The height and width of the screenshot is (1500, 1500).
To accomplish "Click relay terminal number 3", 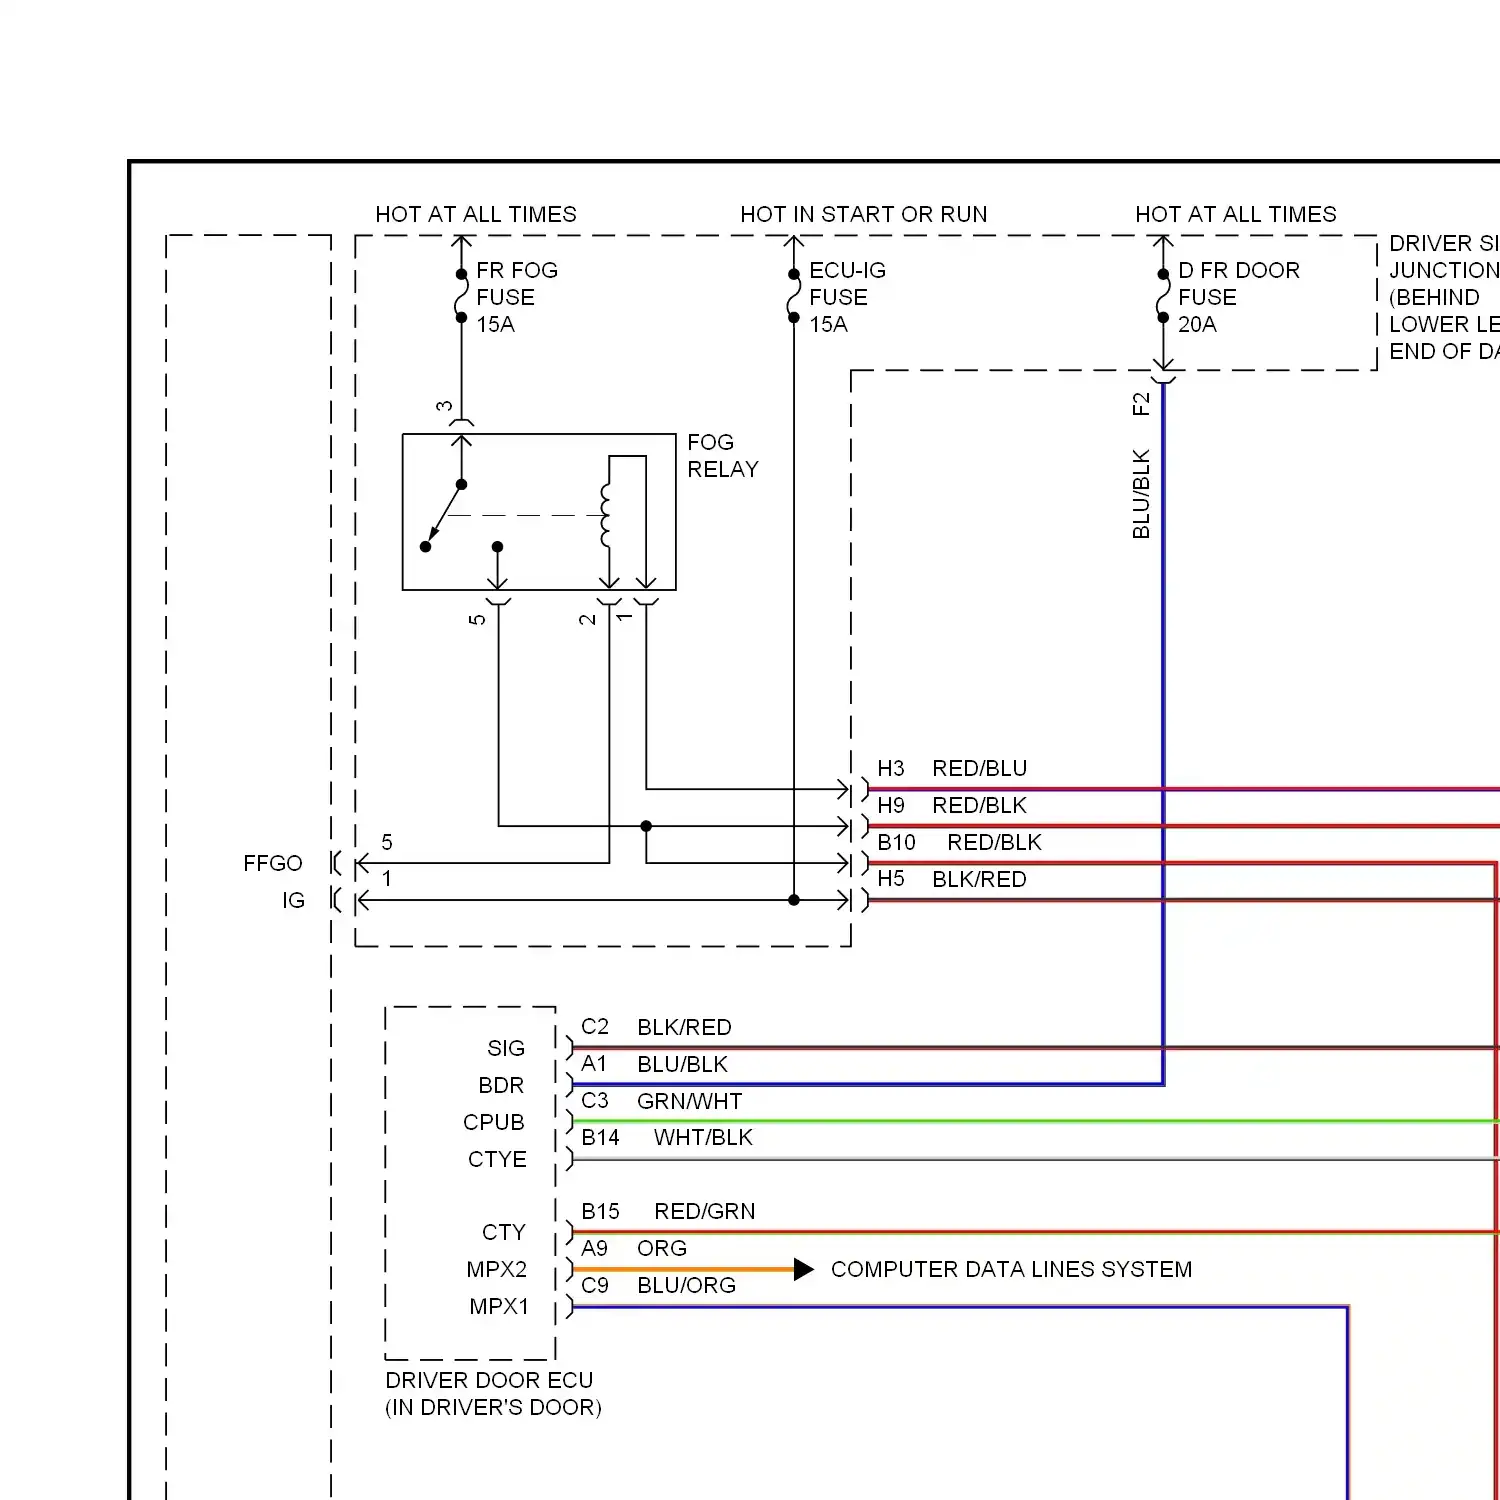I will (x=443, y=406).
